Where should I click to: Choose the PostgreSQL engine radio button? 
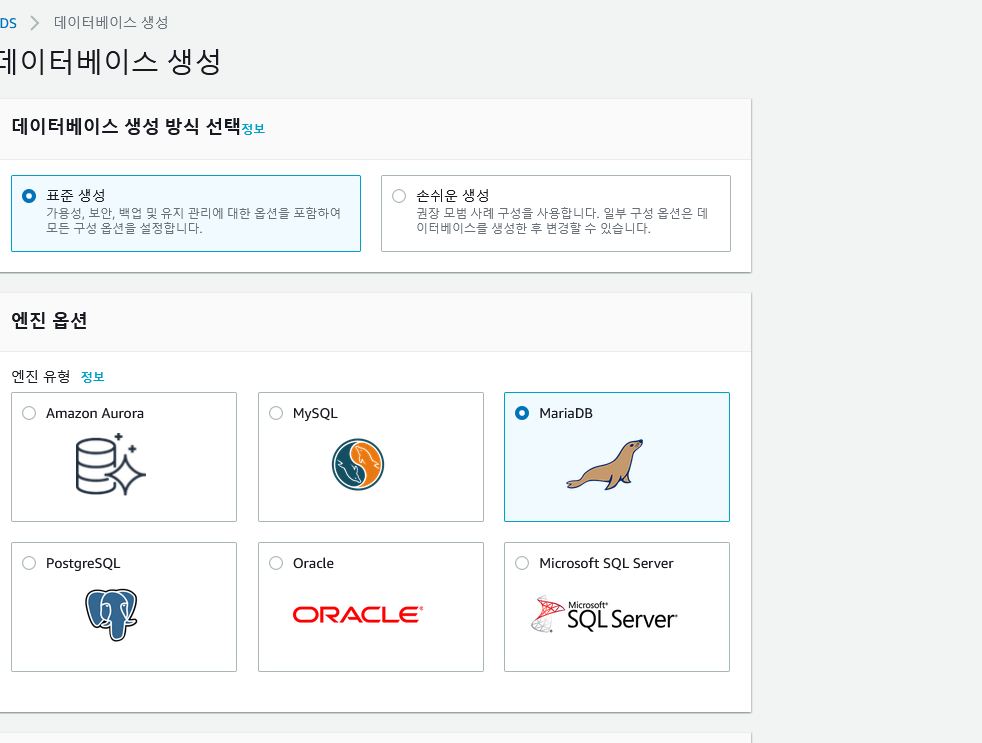click(x=29, y=563)
